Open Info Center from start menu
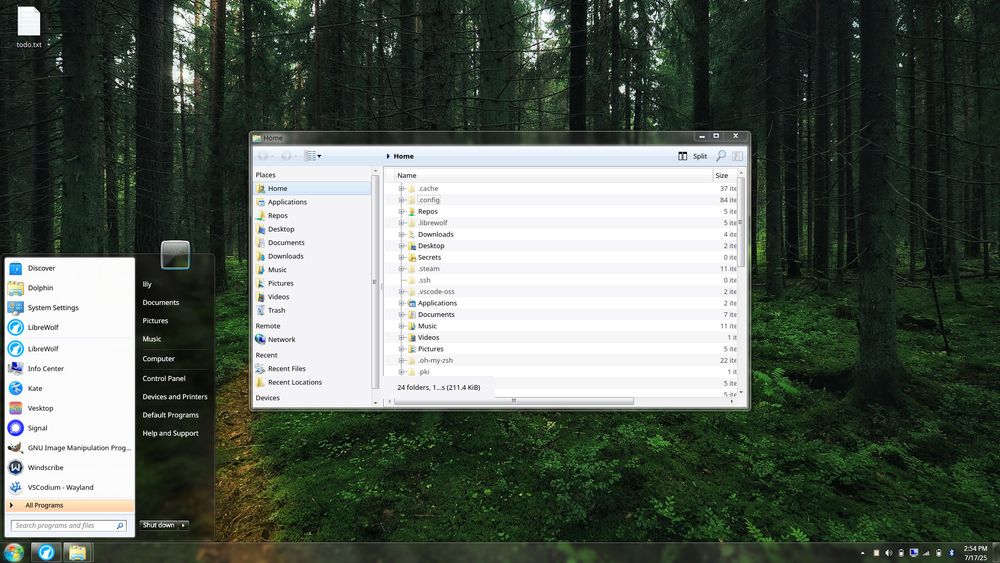 [x=69, y=369]
